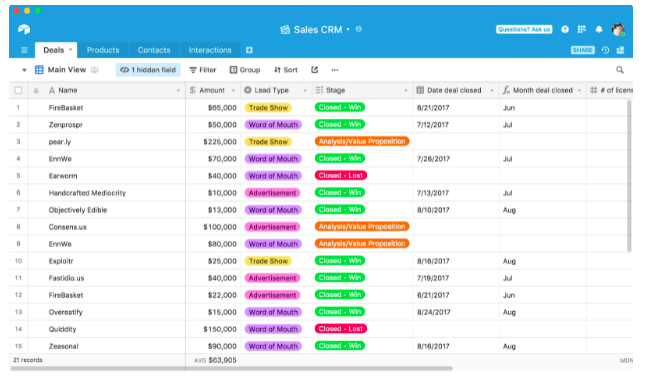Click the 21 records count
Viewport: 650px width, 390px height.
[x=28, y=360]
